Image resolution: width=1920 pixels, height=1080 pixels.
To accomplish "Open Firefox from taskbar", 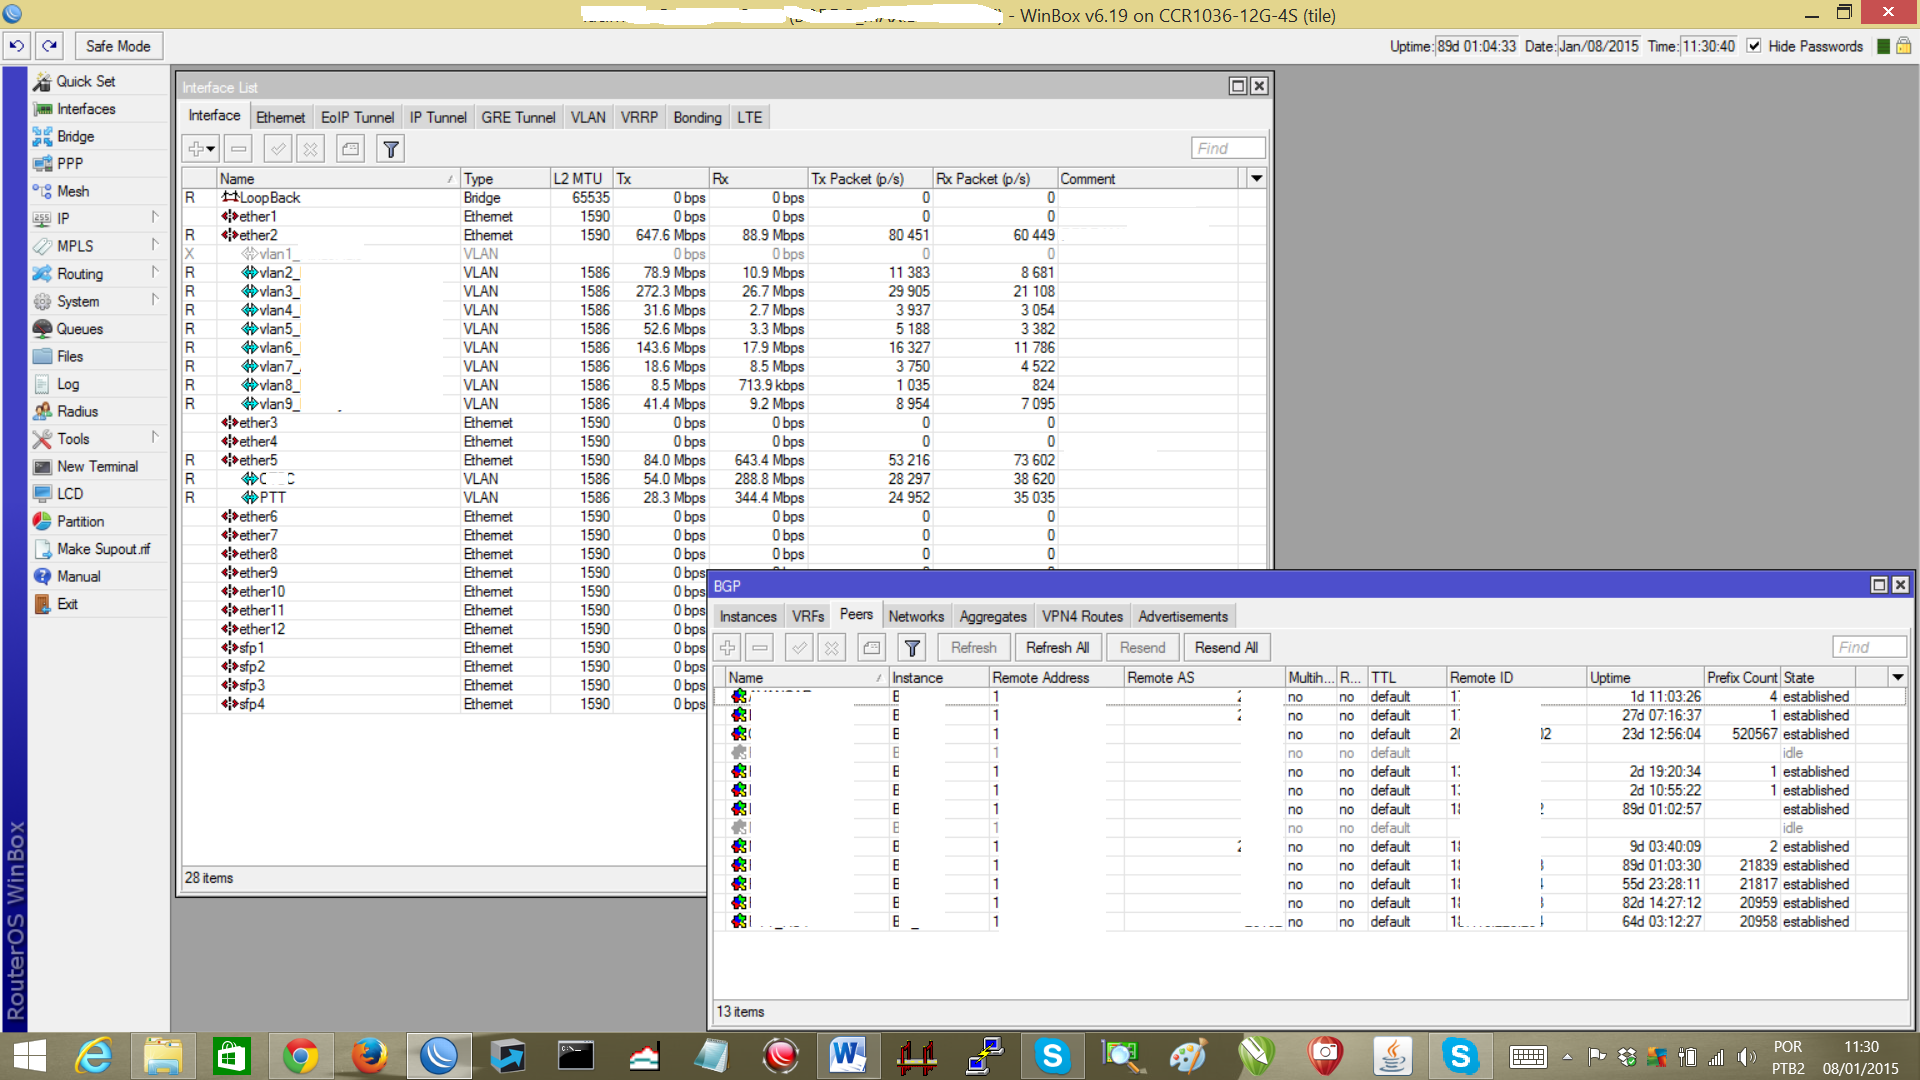I will pos(369,1056).
